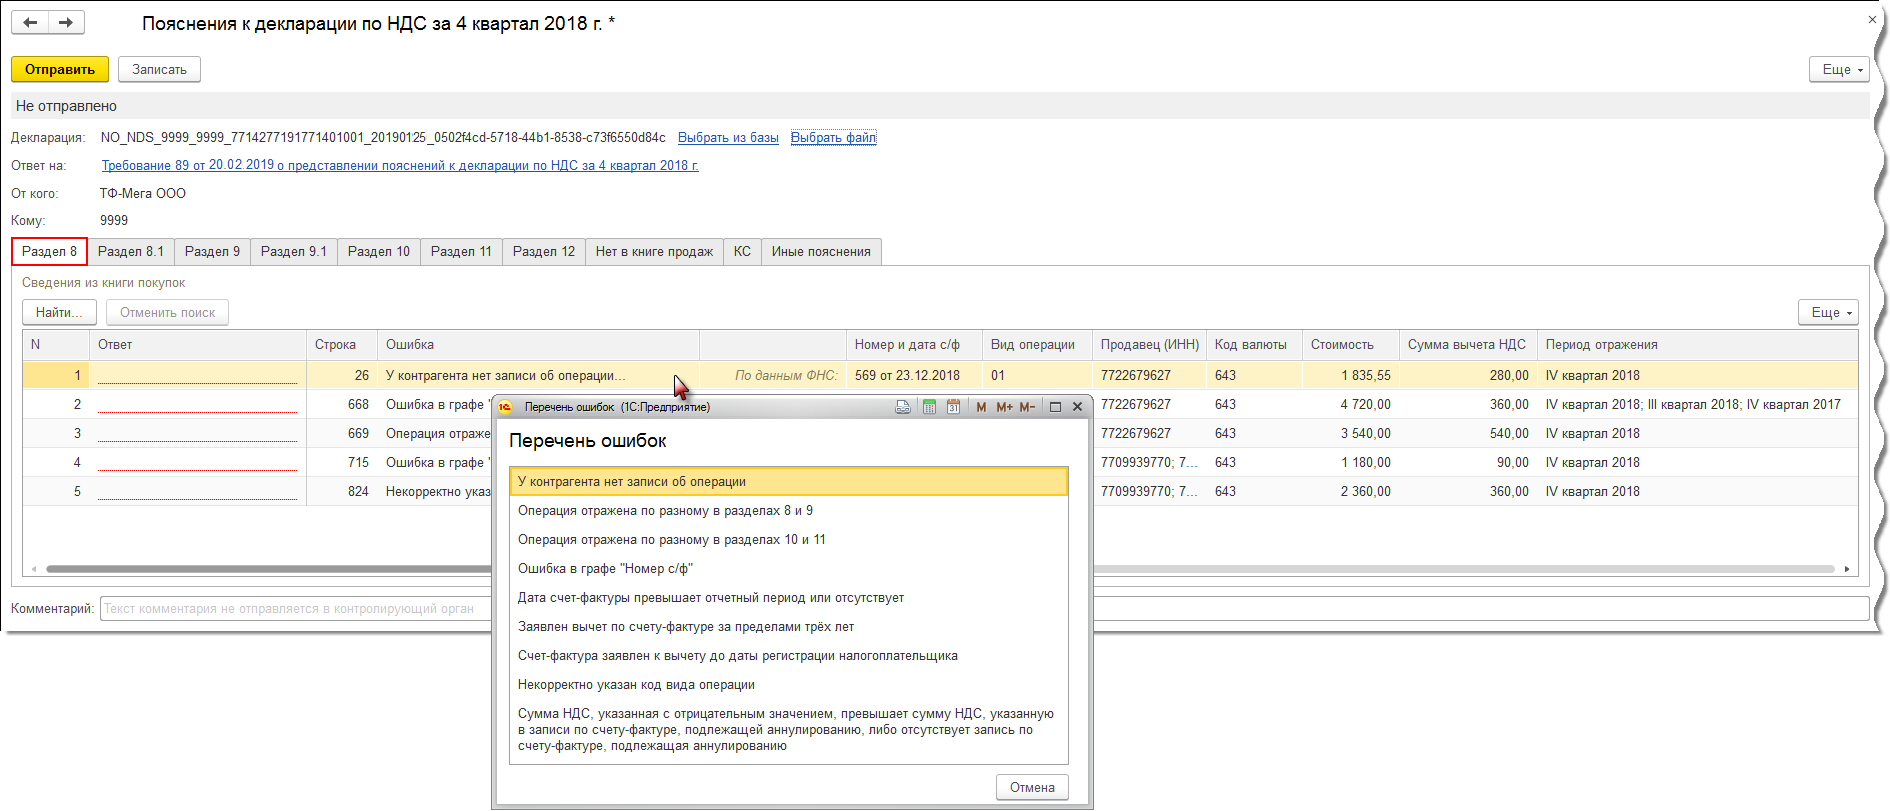Switch to the Раздел 9 tab
Image resolution: width=1890 pixels, height=811 pixels.
(212, 251)
